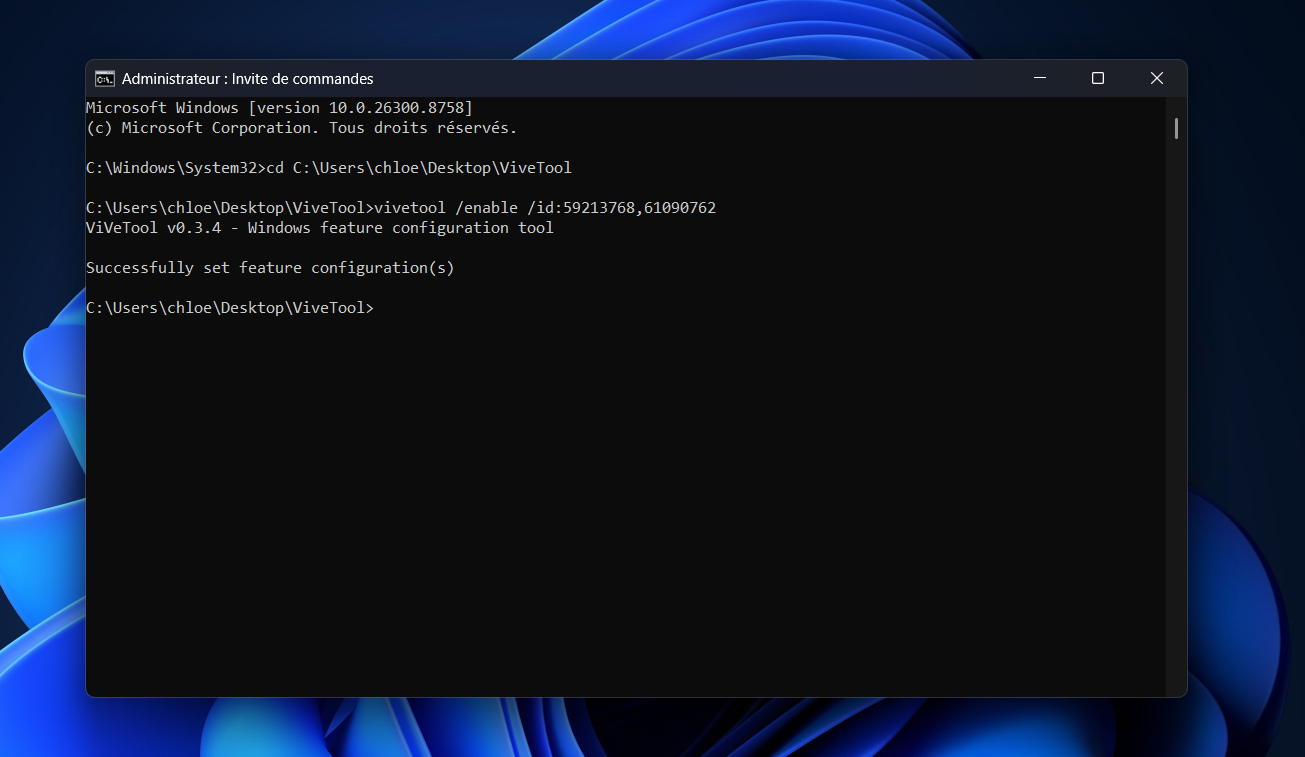The image size is (1305, 757).
Task: Click the last empty ViveTool prompt line
Action: (230, 308)
